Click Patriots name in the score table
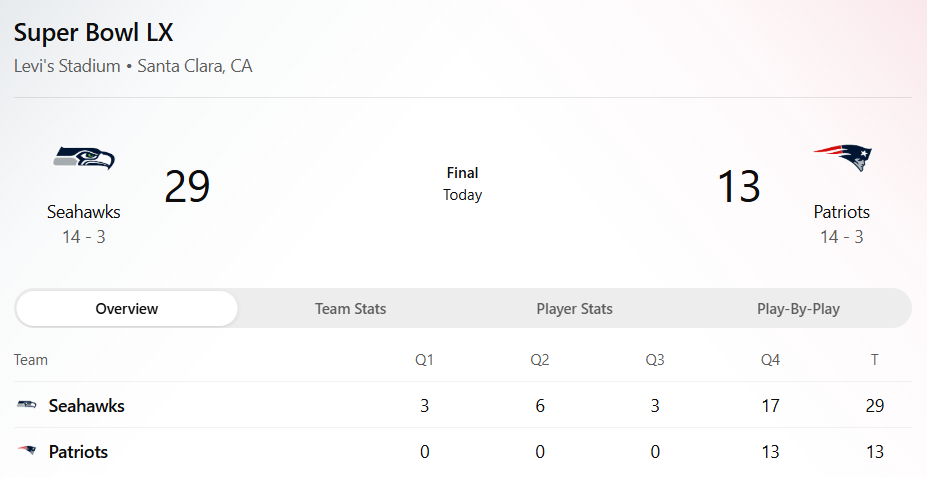This screenshot has width=927, height=478. click(x=78, y=452)
